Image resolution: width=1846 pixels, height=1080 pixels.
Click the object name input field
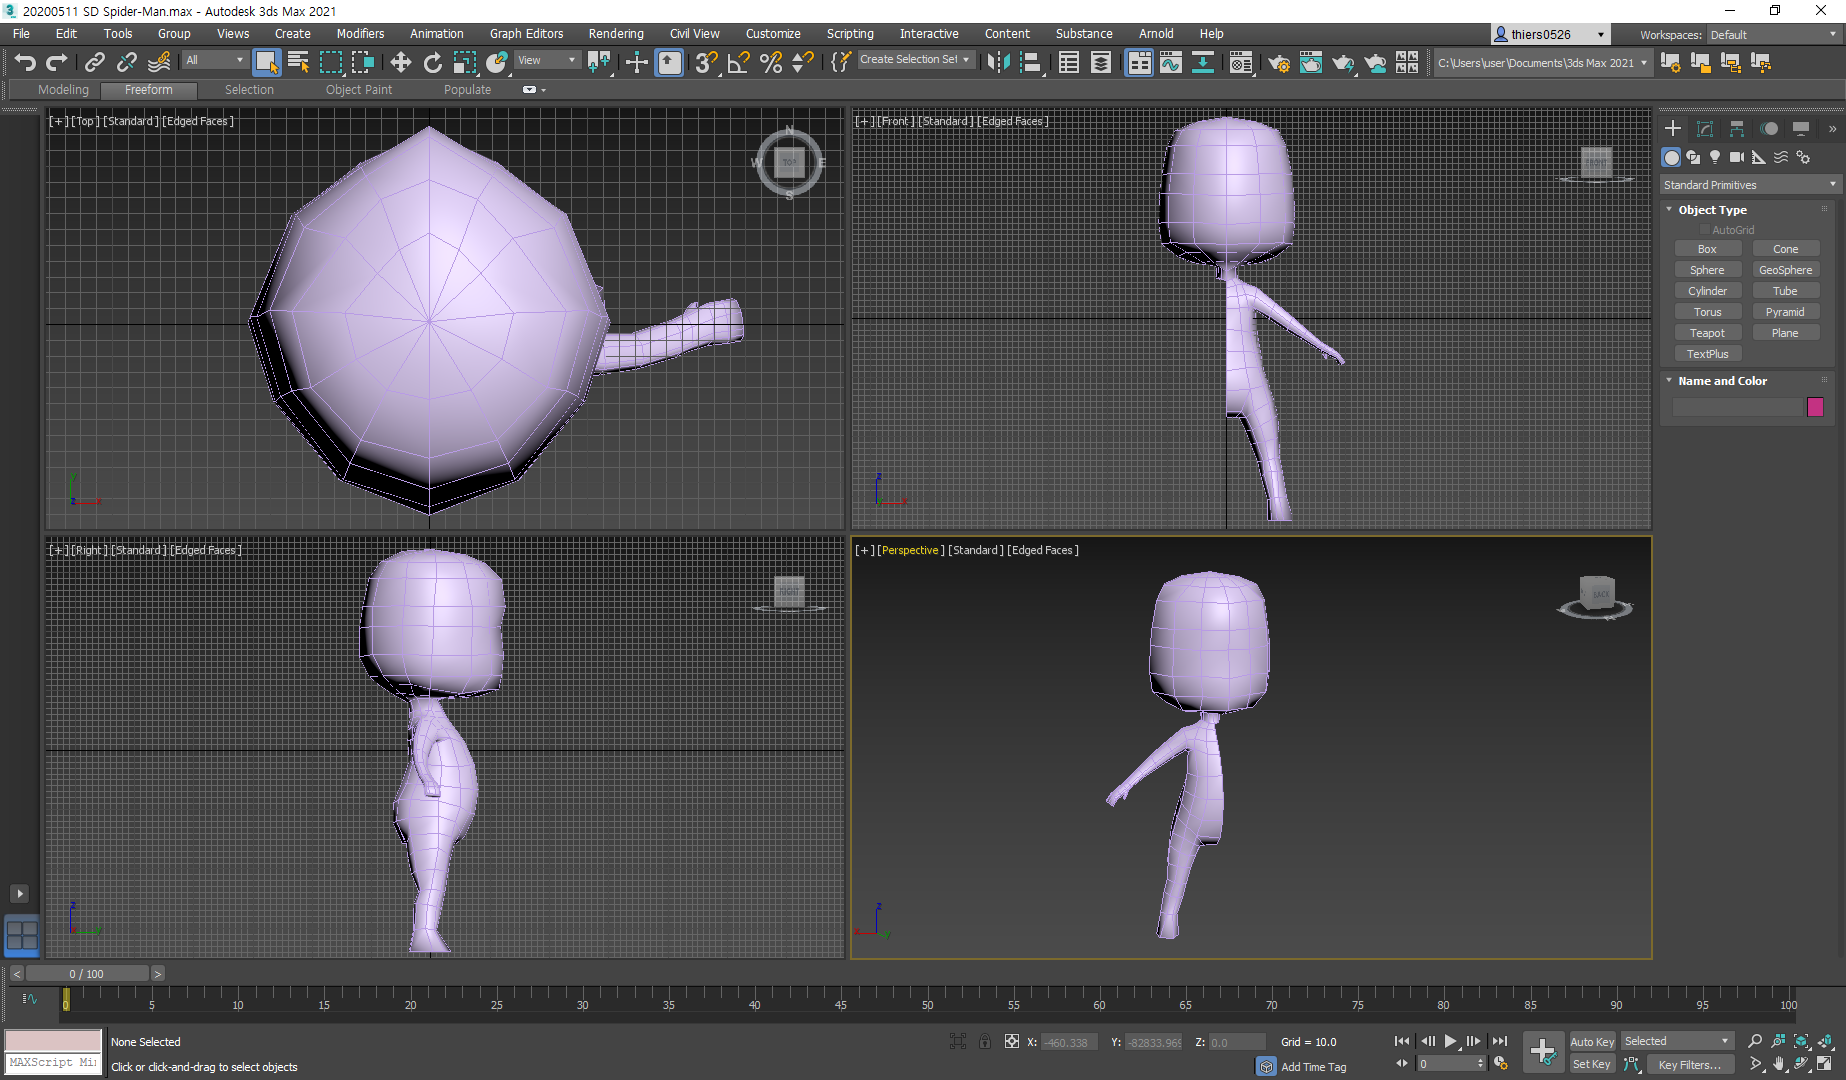[x=1737, y=407]
